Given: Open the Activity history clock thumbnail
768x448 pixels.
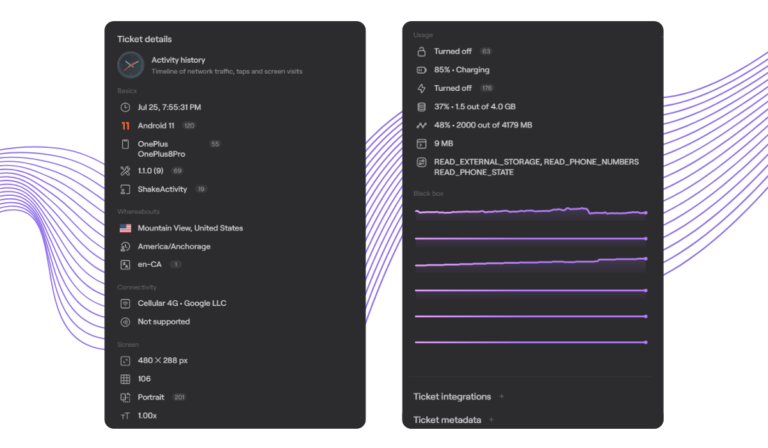Looking at the screenshot, I should [130, 65].
